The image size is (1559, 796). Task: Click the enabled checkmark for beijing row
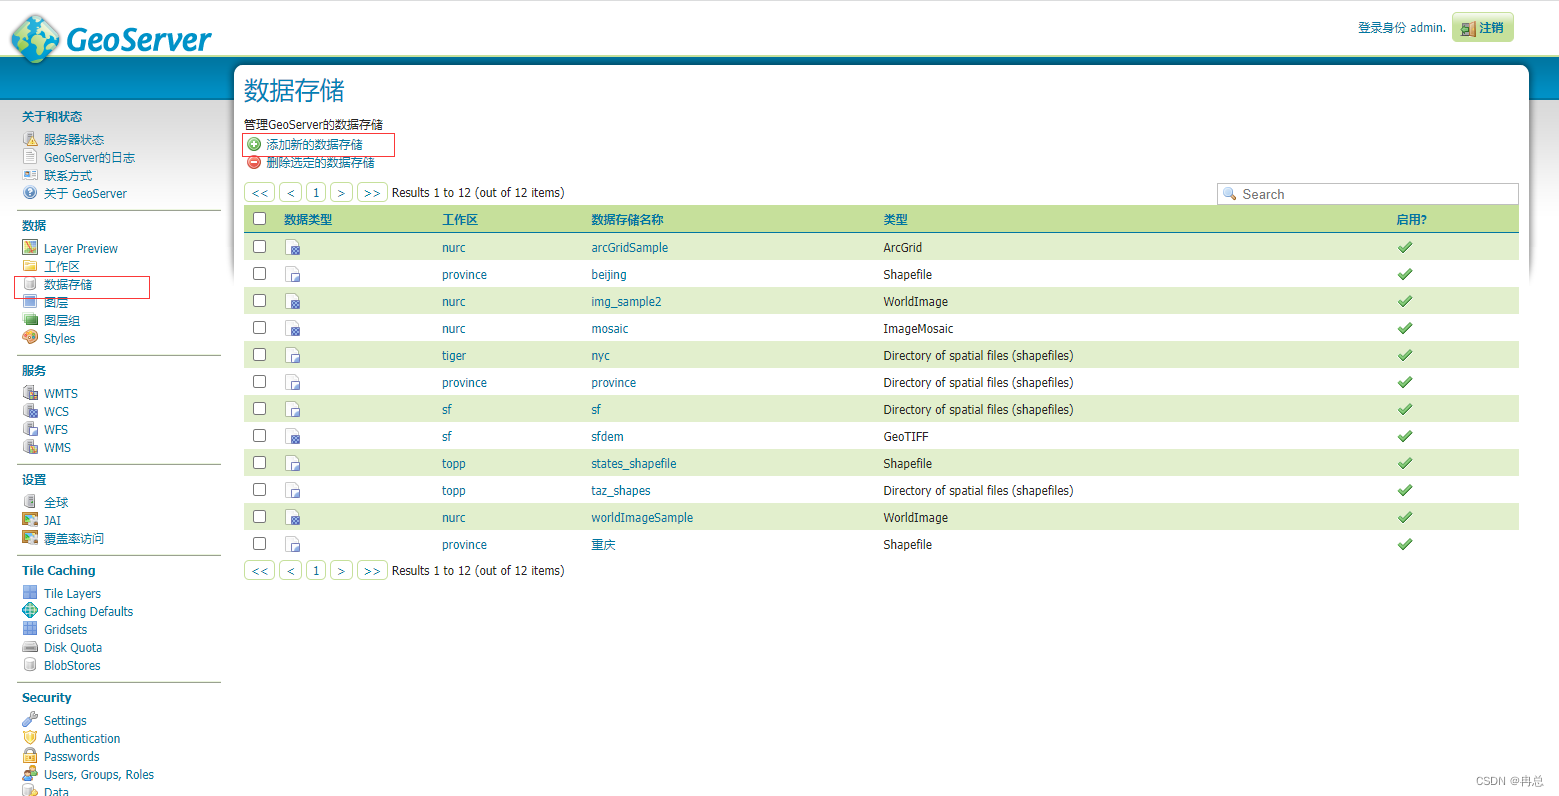click(x=1404, y=274)
